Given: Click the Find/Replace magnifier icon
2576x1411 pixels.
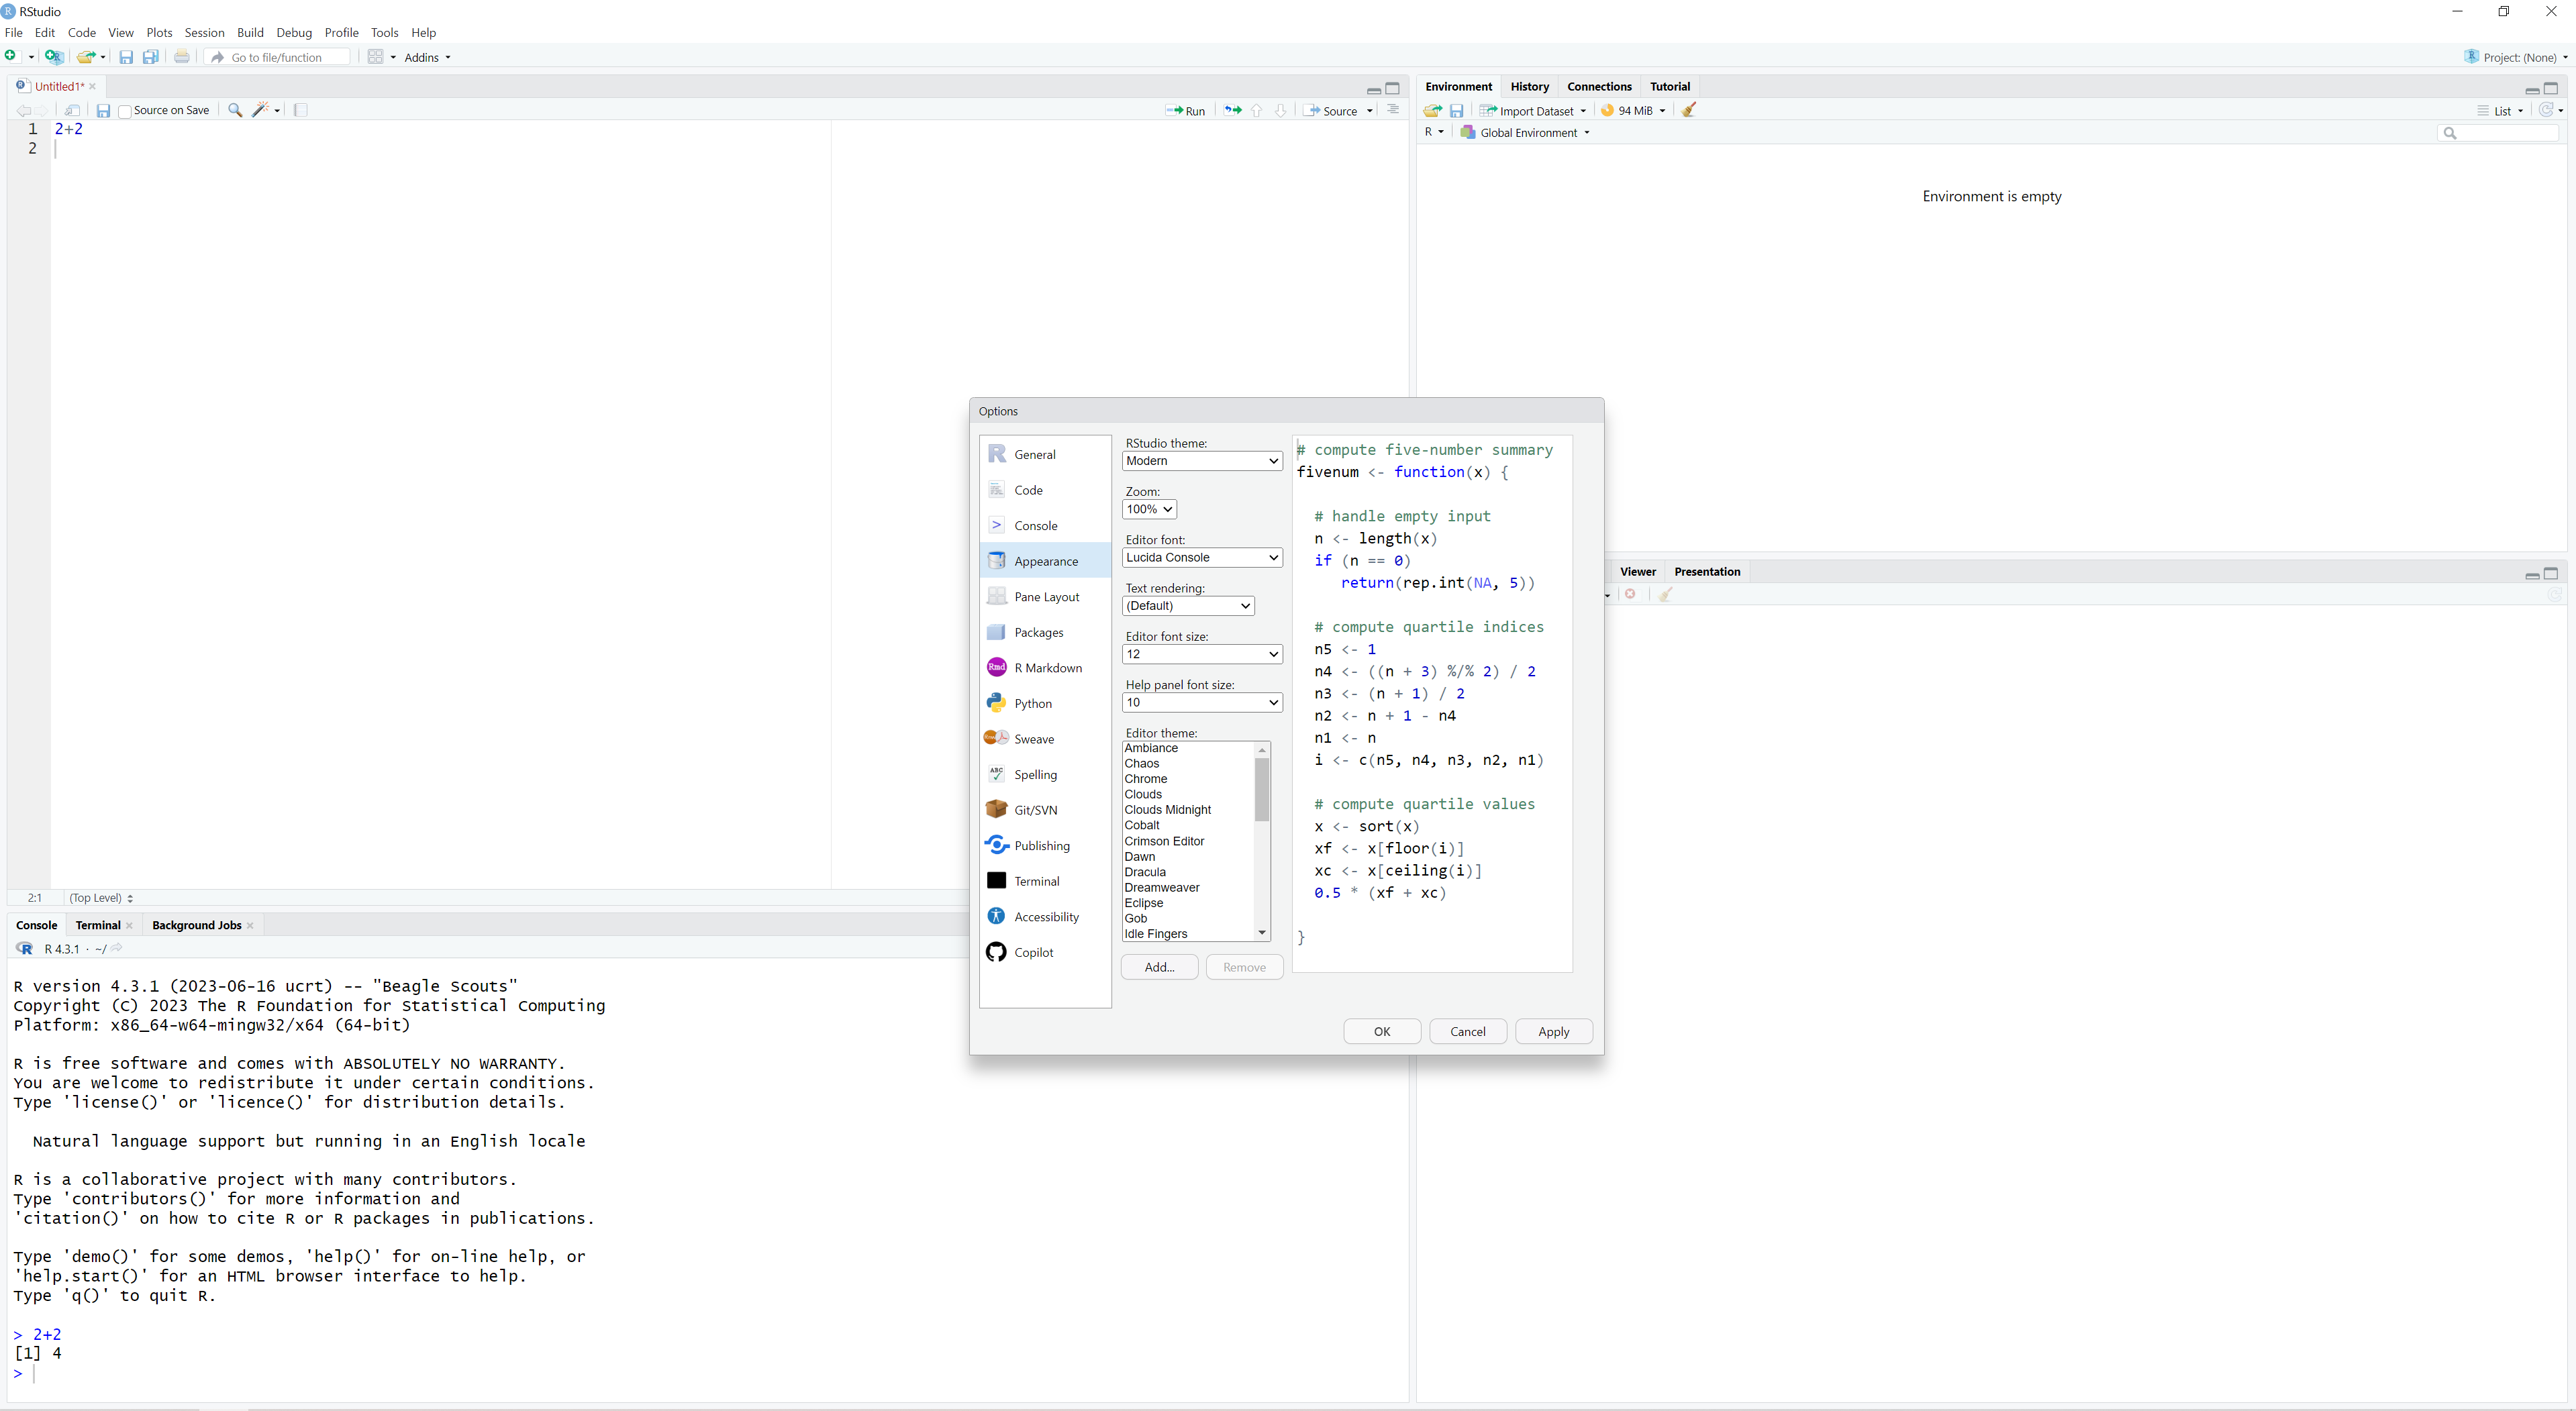Looking at the screenshot, I should (x=235, y=110).
